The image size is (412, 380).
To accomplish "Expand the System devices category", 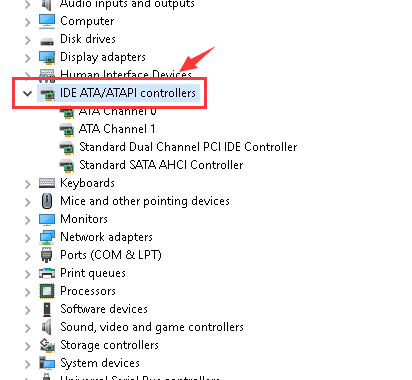I will pyautogui.click(x=28, y=364).
